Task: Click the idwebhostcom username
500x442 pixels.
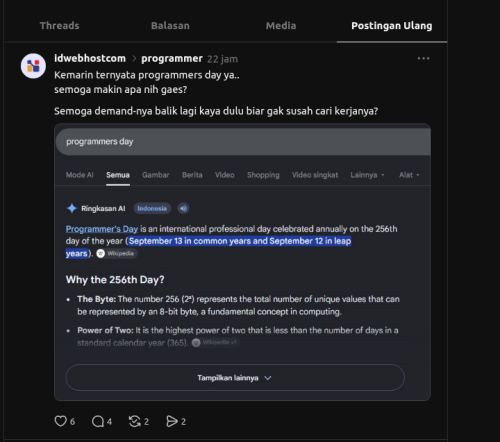Action: click(90, 58)
